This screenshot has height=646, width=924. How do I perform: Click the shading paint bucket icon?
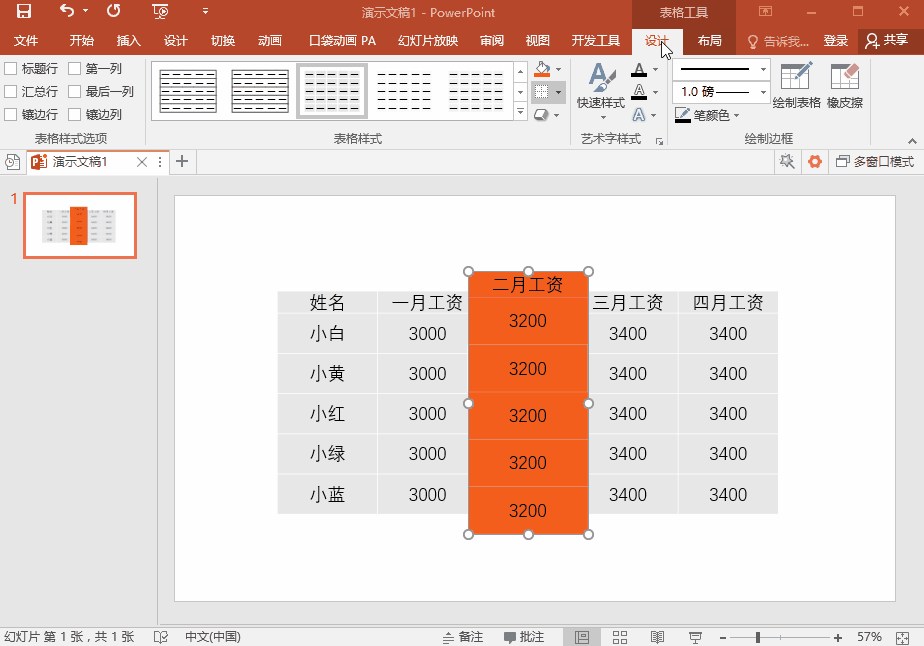point(542,70)
